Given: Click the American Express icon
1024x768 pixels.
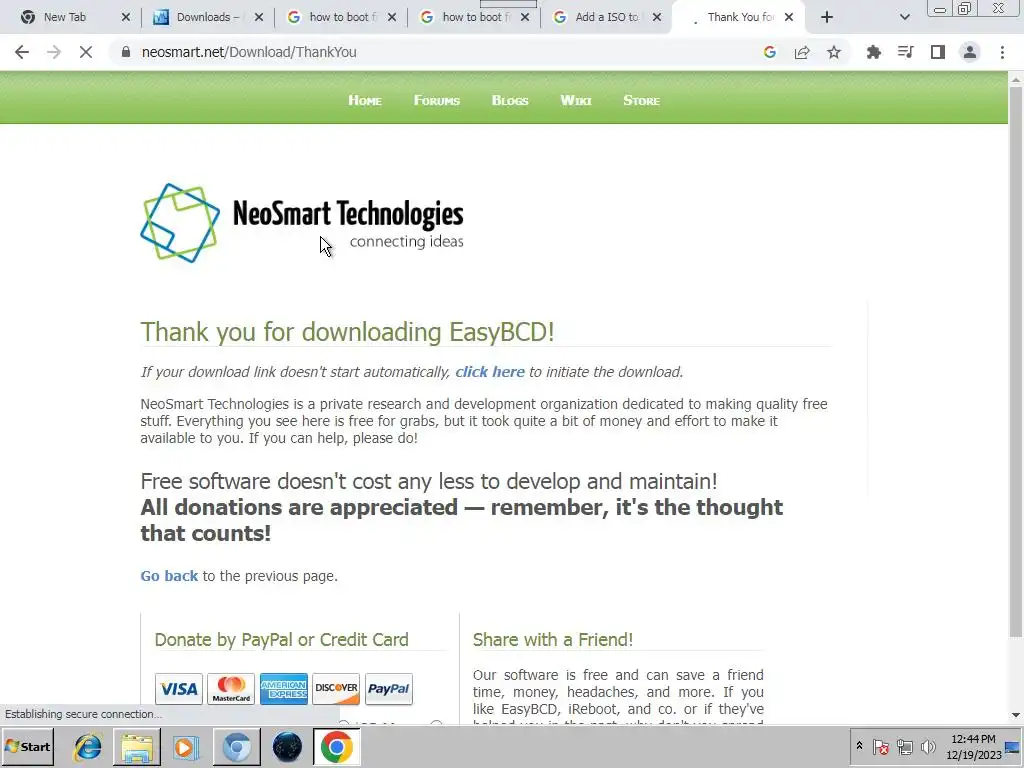Looking at the screenshot, I should point(283,689).
